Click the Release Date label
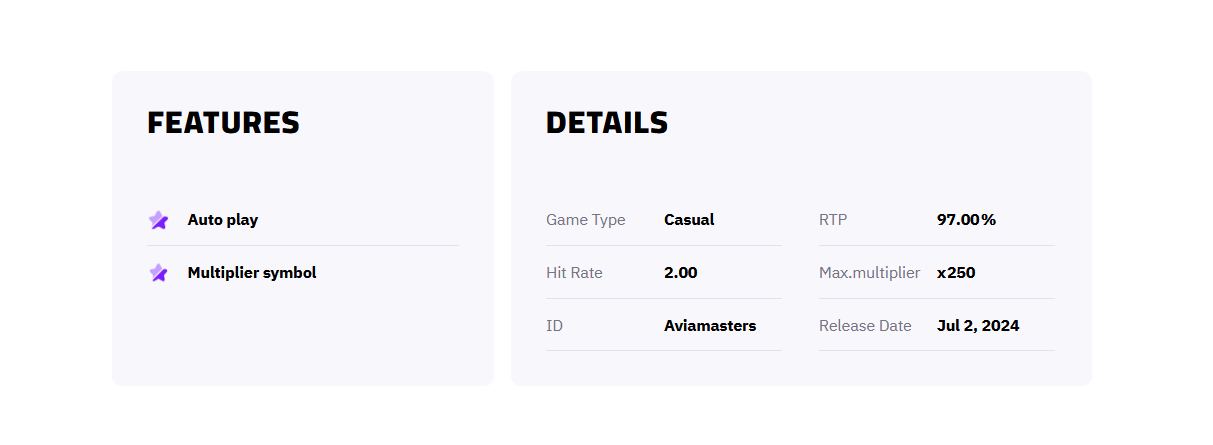The image size is (1213, 445). (865, 325)
